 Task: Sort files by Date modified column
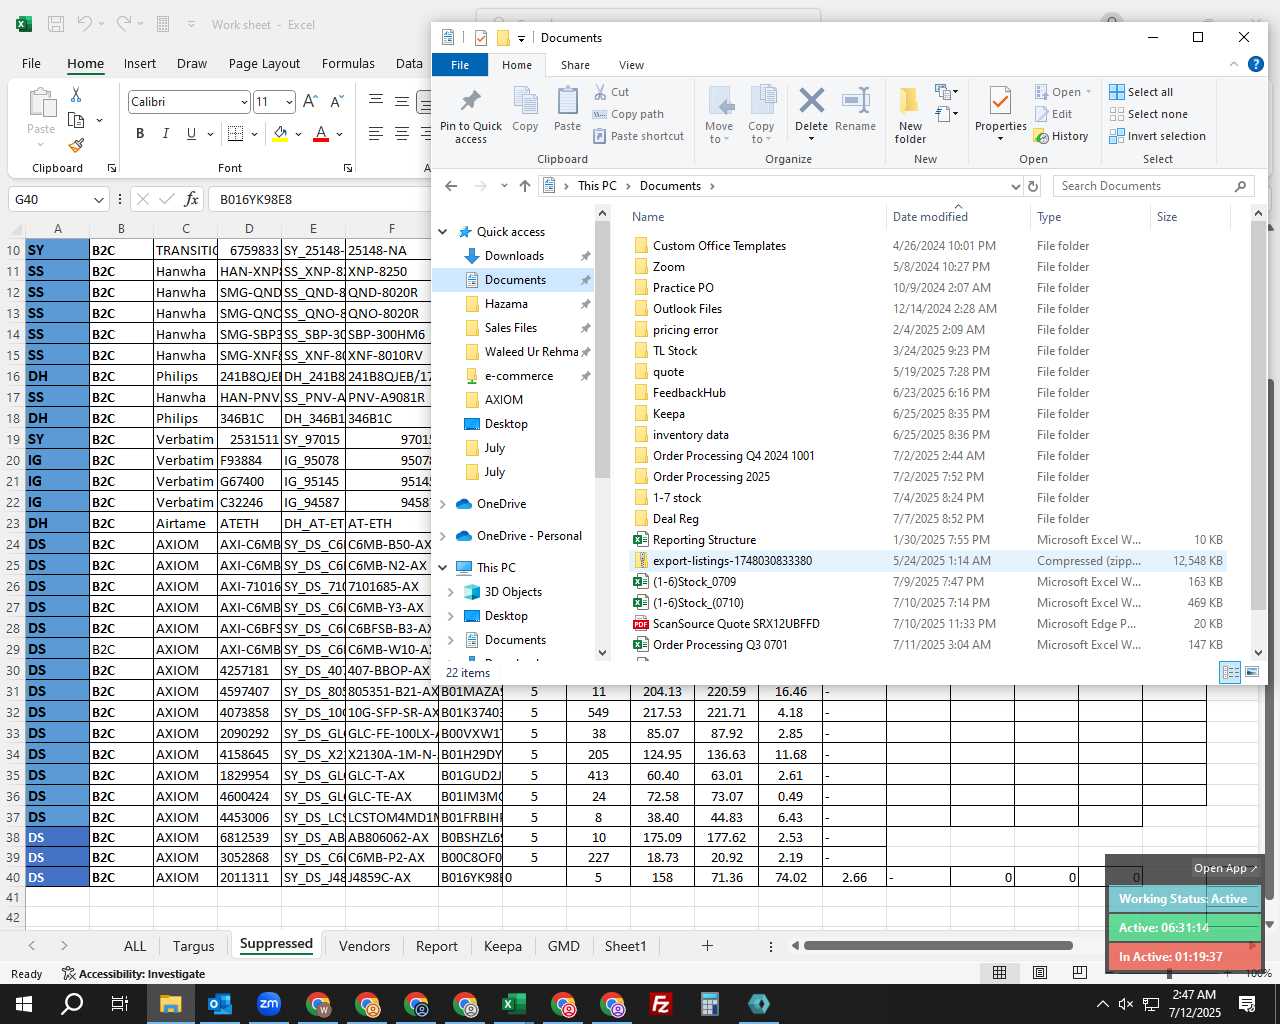tap(930, 217)
